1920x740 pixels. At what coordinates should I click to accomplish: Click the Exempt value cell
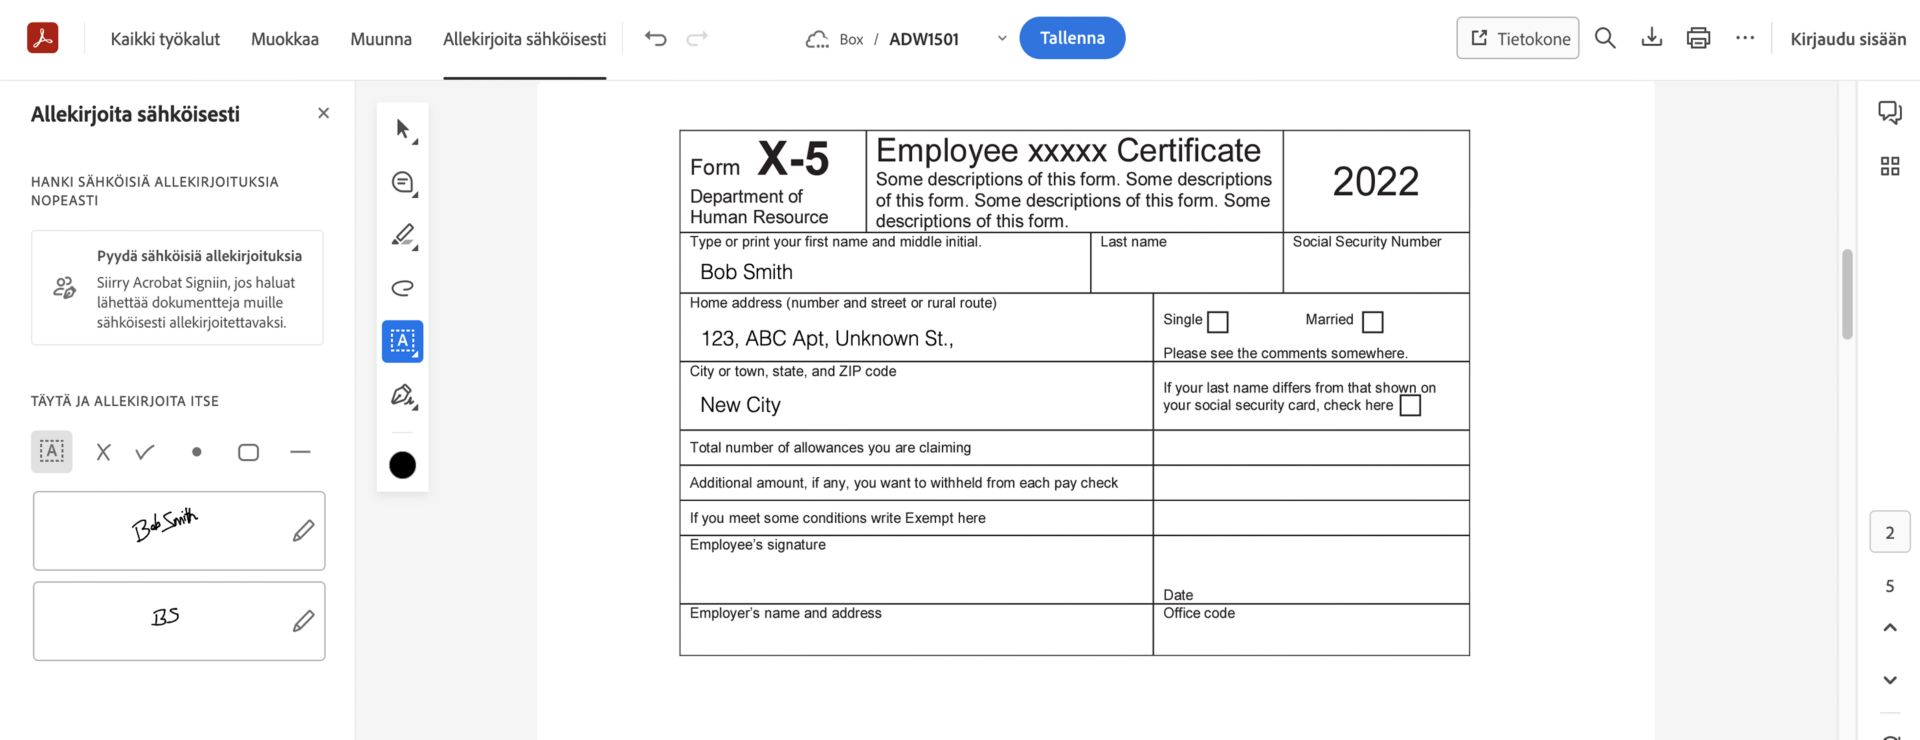(x=1311, y=518)
